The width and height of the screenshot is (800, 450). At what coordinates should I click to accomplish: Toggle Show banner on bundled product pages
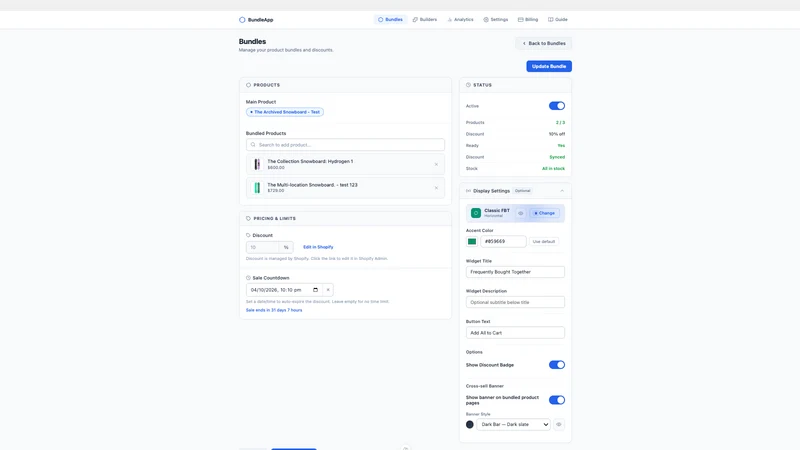pyautogui.click(x=557, y=400)
